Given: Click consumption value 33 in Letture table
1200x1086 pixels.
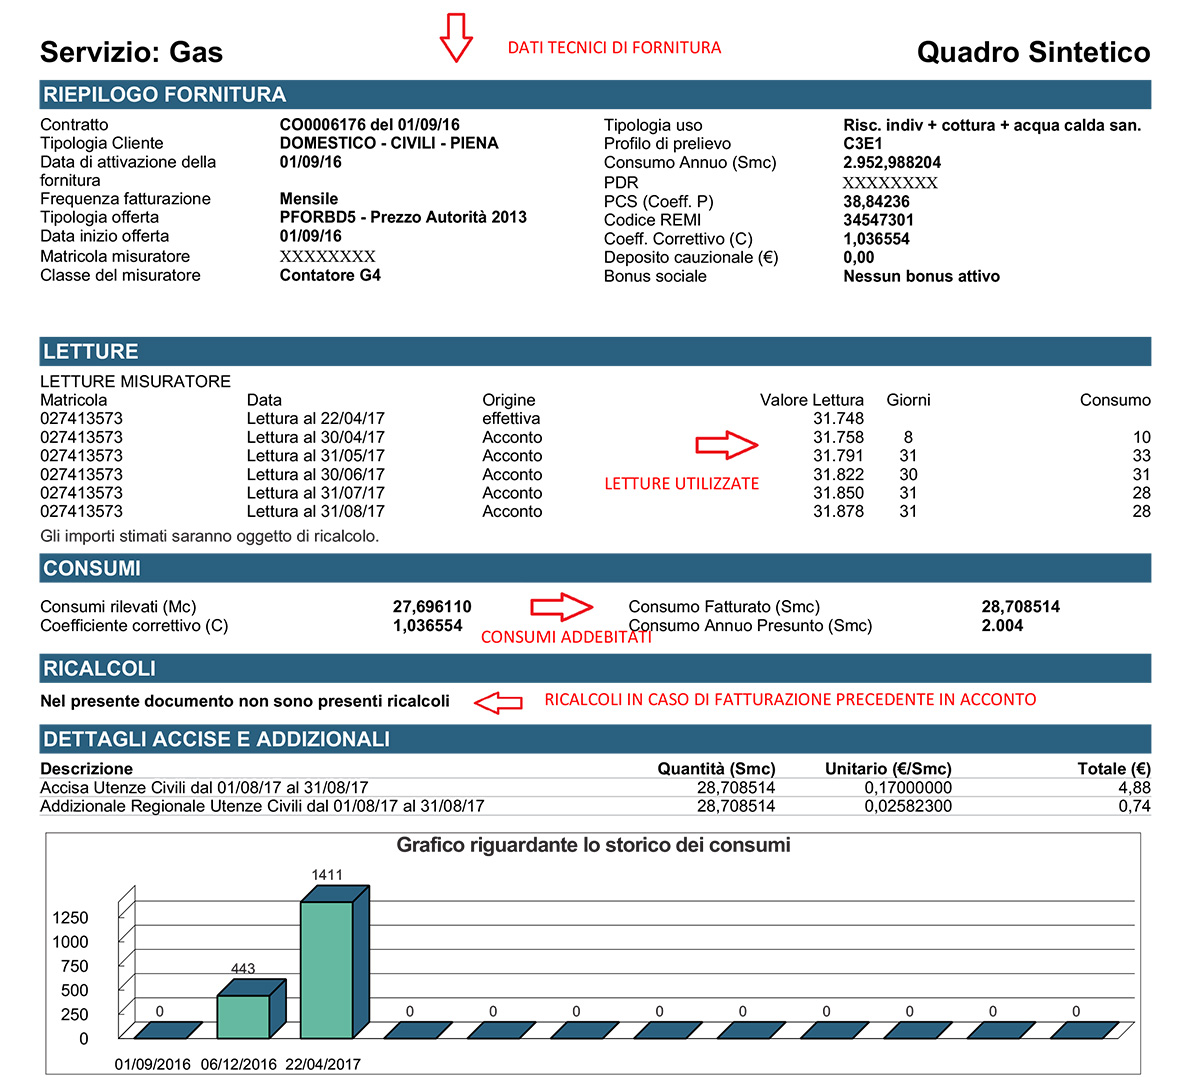Looking at the screenshot, I should coord(1141,456).
